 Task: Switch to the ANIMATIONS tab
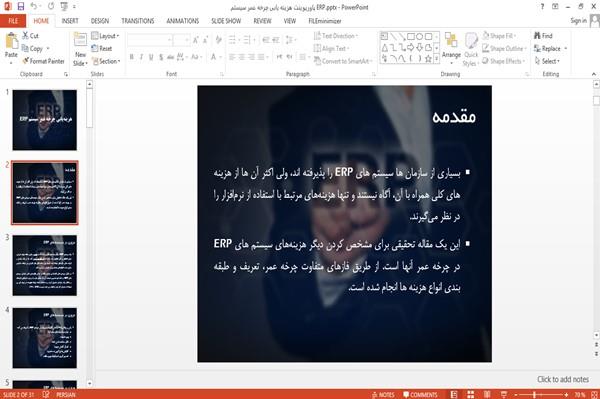pos(183,21)
